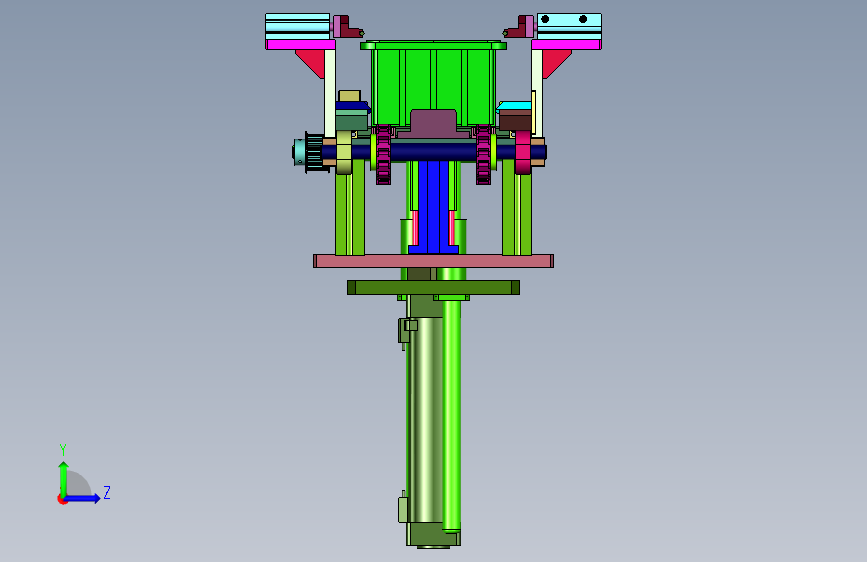Click the red X axis ball at triad origin

(62, 499)
